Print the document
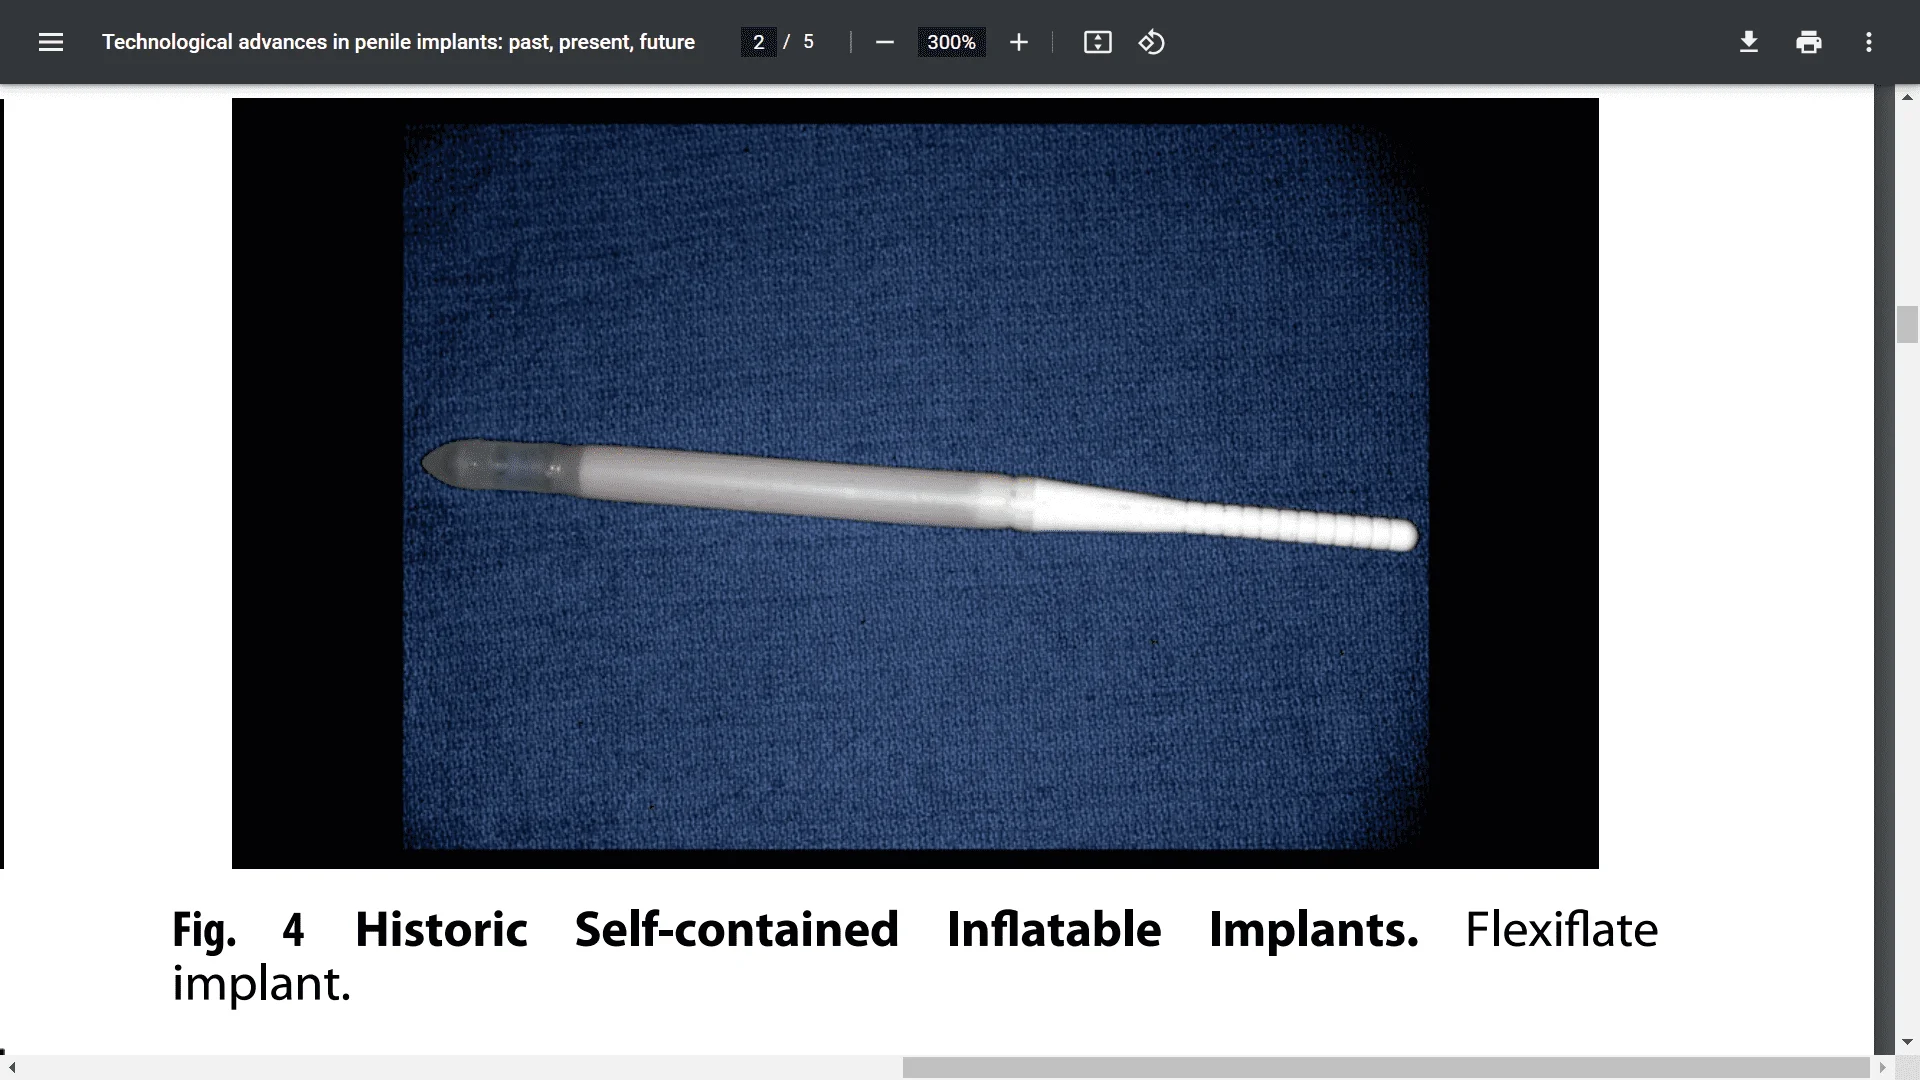Viewport: 1920px width, 1080px height. [x=1808, y=42]
